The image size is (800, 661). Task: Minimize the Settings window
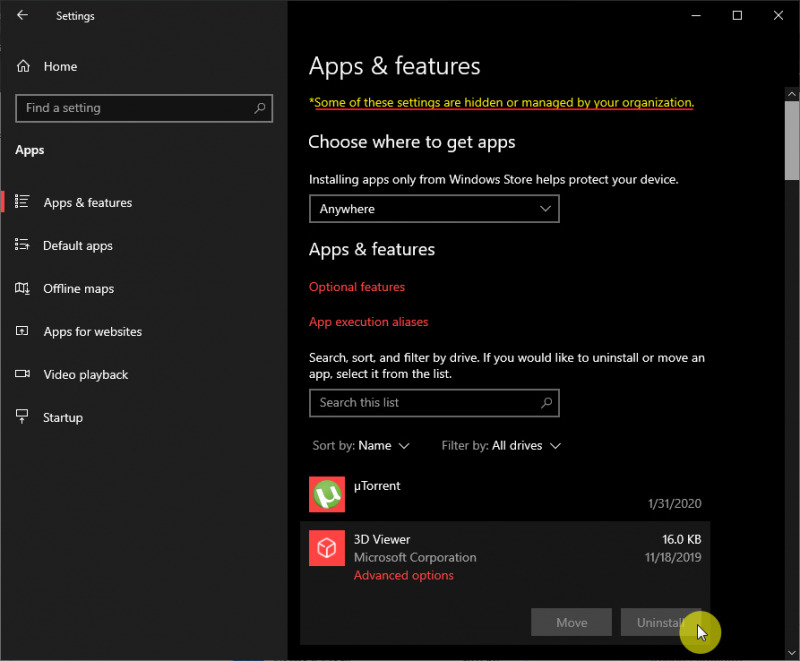(x=696, y=15)
